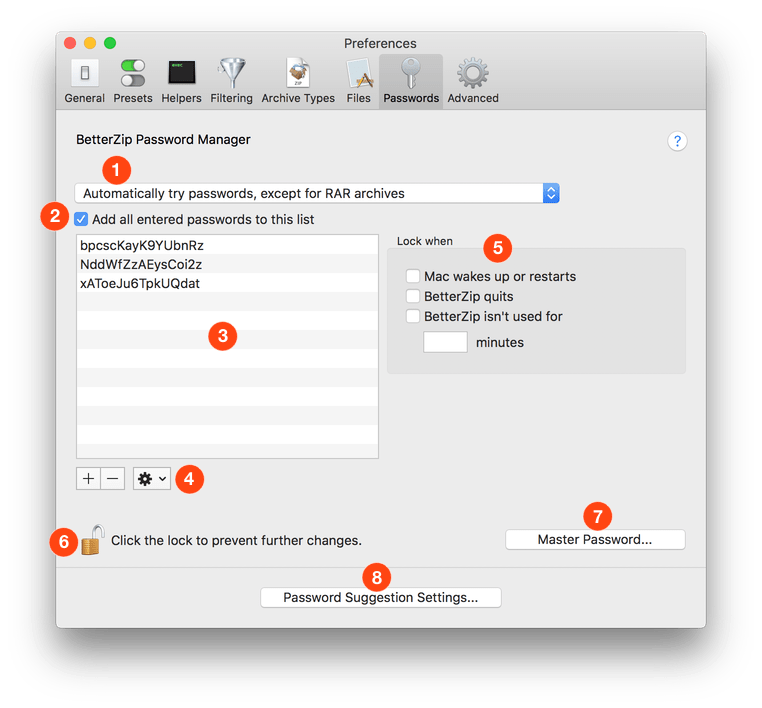Open the Helpers preferences pane
762x708 pixels.
click(181, 81)
